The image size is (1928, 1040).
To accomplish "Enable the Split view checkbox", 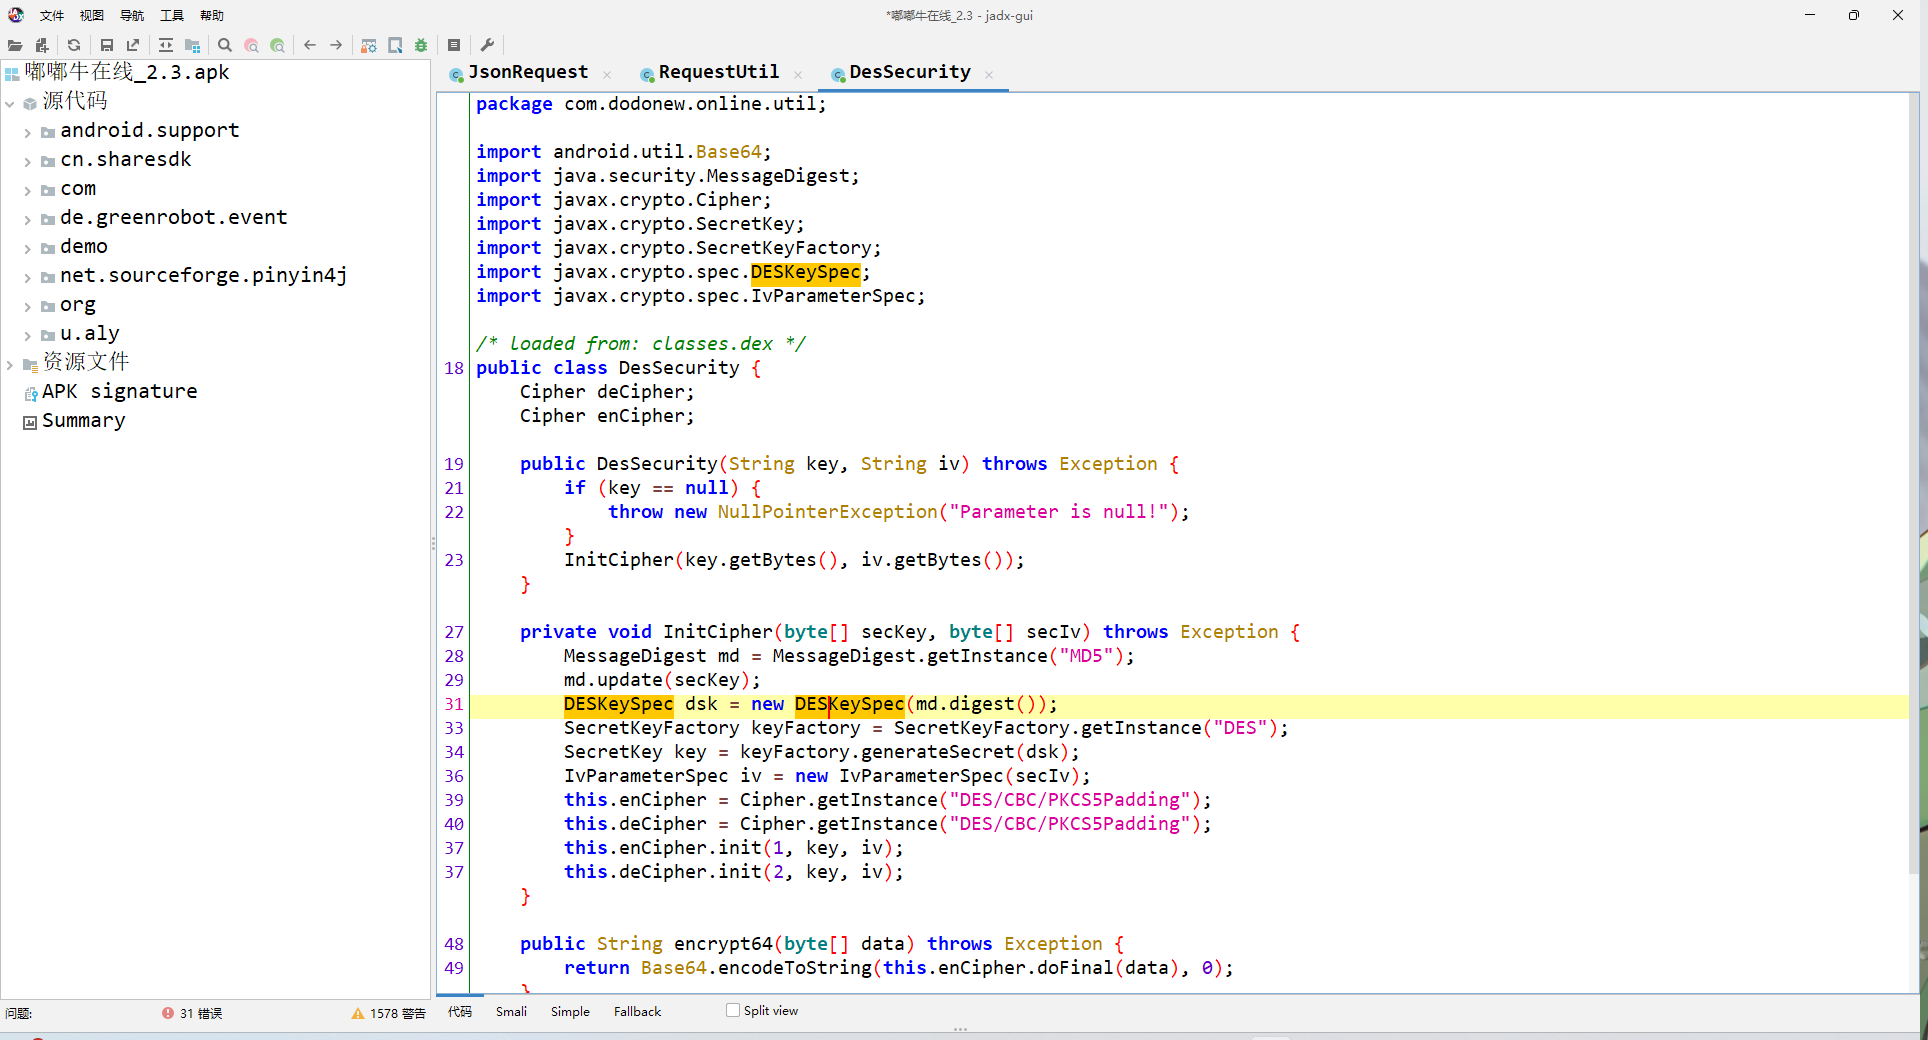I will 733,1010.
